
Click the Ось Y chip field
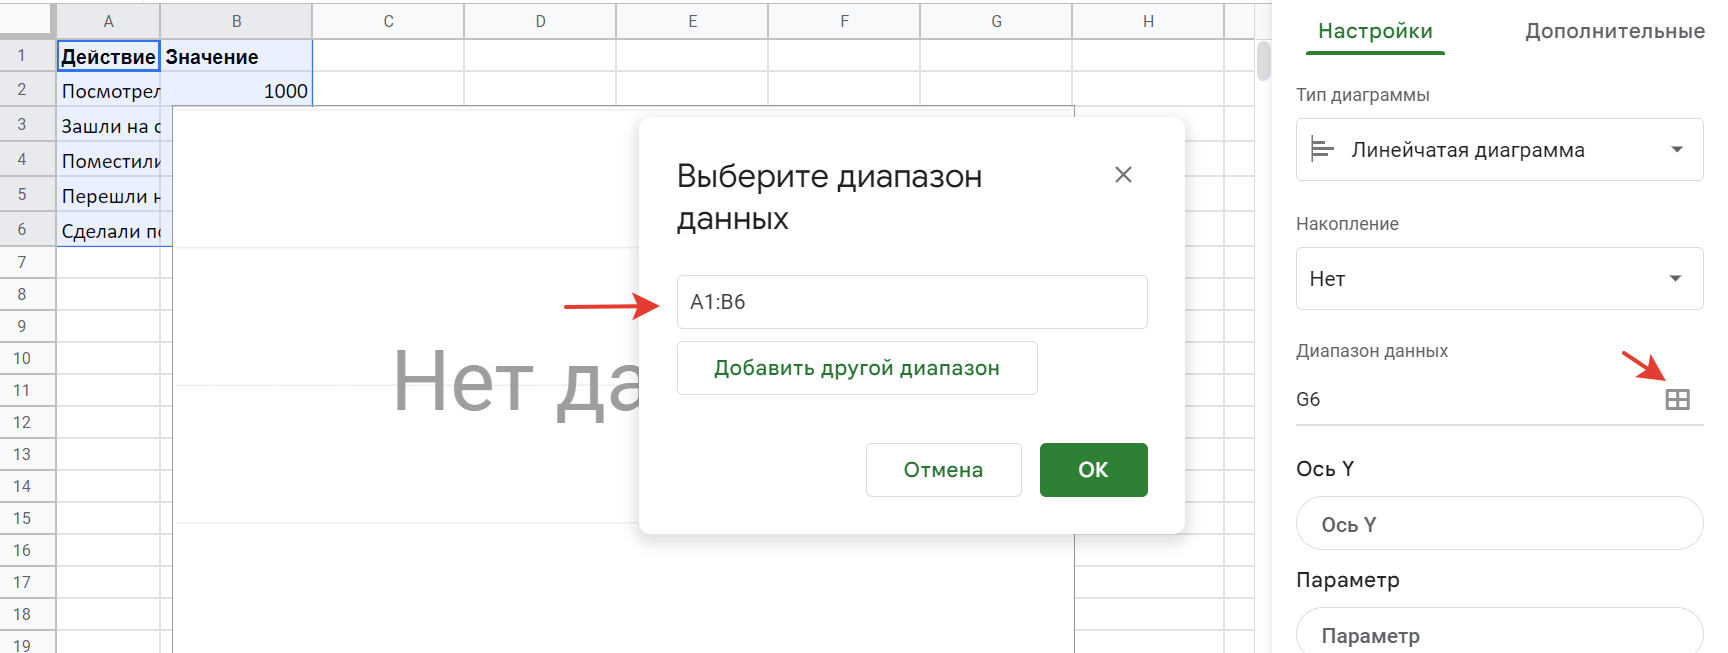click(1498, 524)
